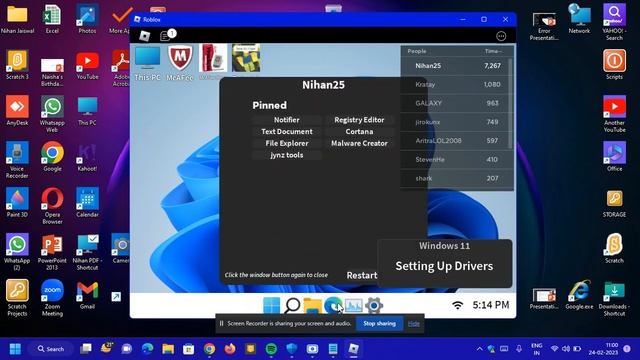The height and width of the screenshot is (360, 640).
Task: Open AnyDesk desktop icon
Action: point(17,111)
